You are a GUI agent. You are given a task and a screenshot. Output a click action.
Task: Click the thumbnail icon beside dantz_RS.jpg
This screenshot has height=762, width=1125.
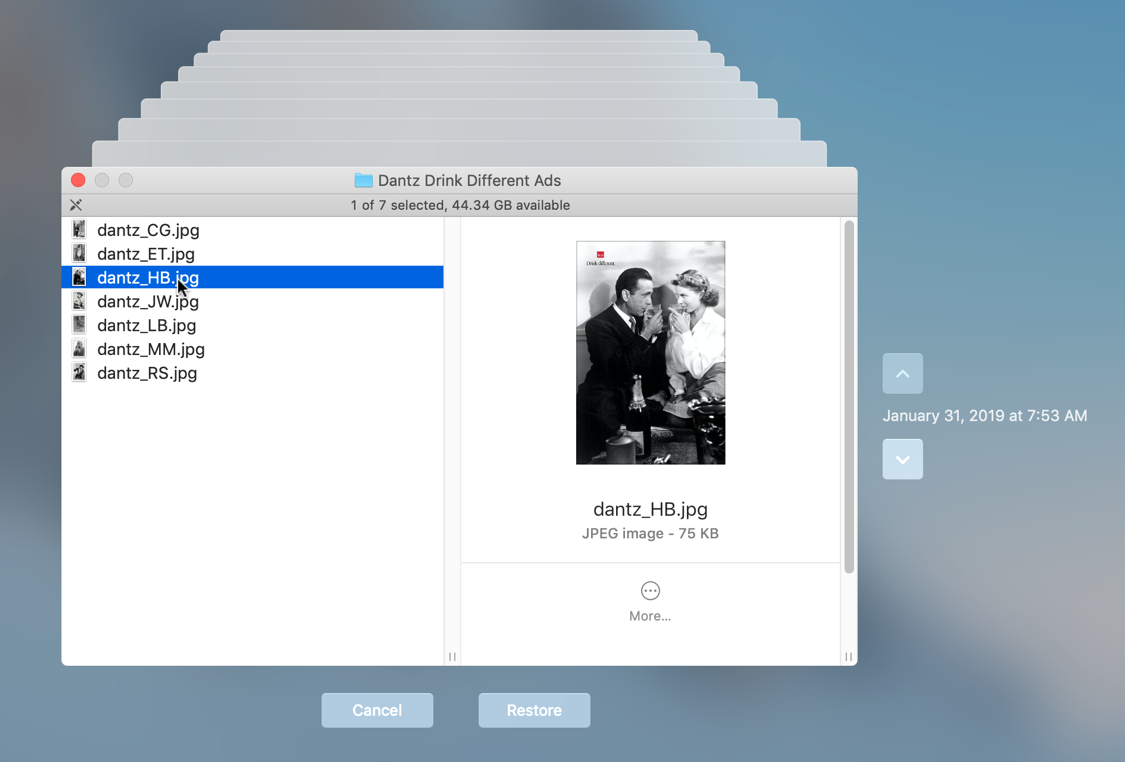[79, 373]
